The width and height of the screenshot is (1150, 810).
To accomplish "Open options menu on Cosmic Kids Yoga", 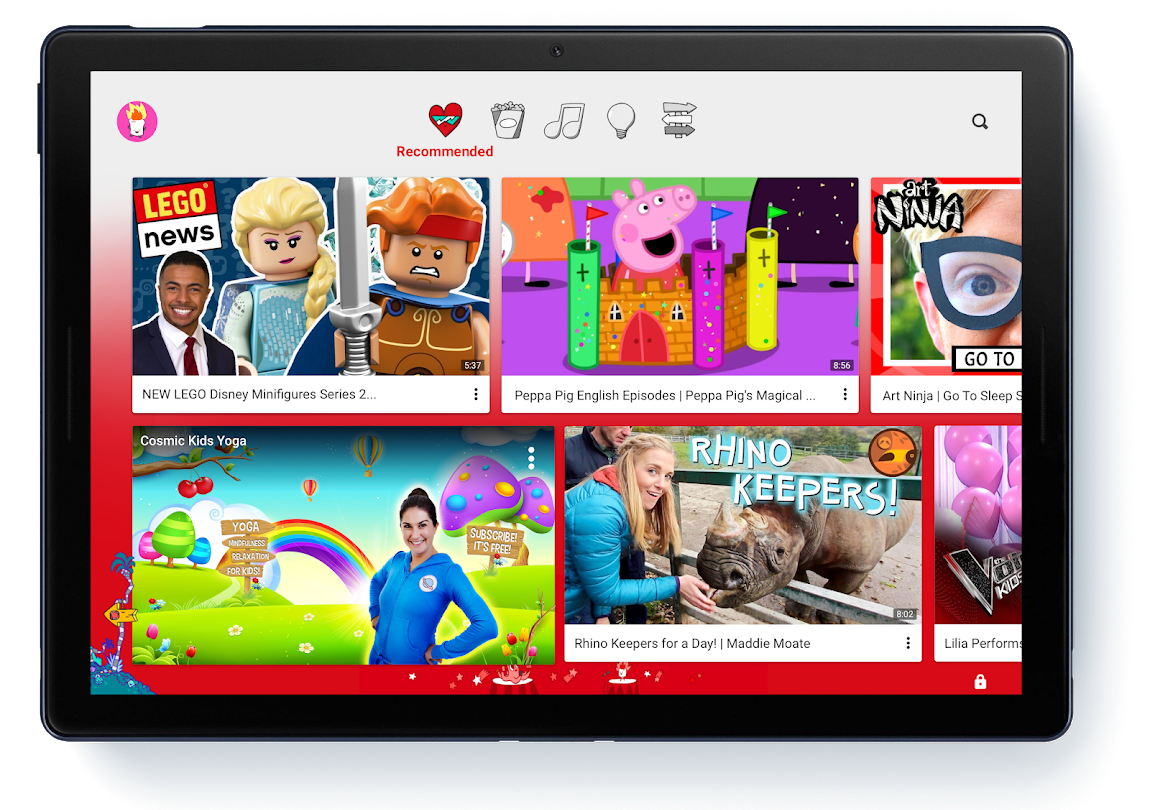I will point(531,458).
